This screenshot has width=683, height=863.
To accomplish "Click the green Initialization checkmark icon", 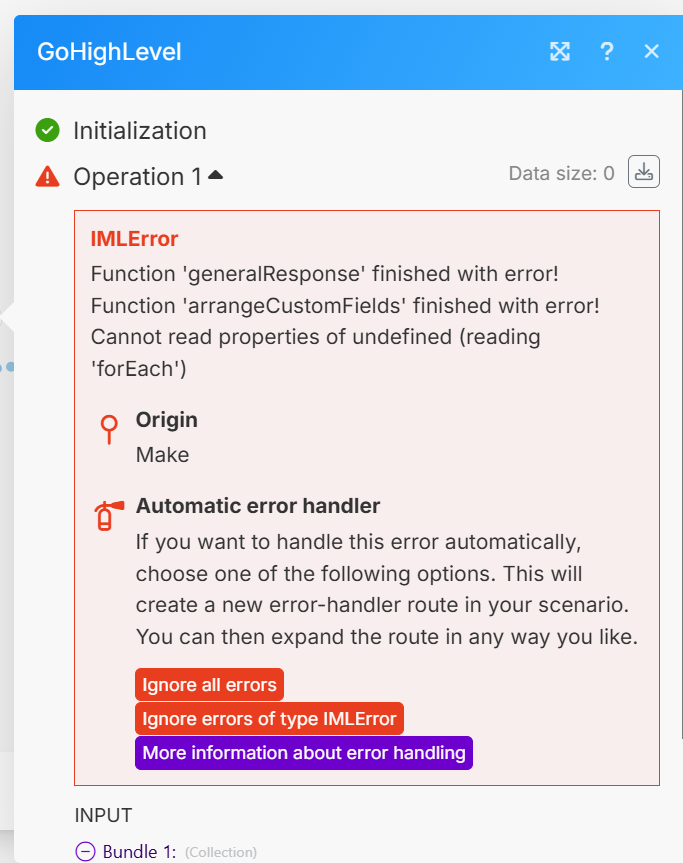I will click(x=47, y=130).
